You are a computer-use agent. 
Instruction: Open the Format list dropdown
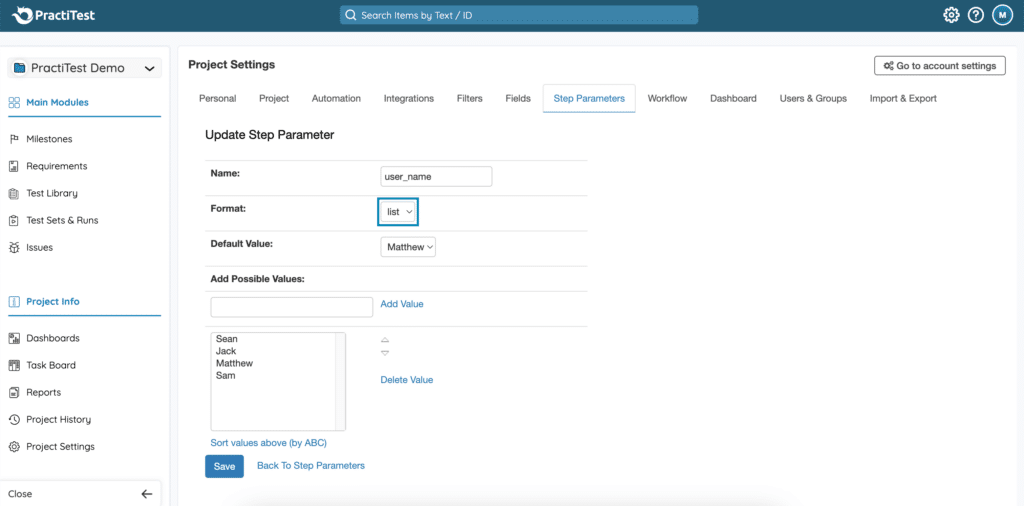tap(398, 212)
